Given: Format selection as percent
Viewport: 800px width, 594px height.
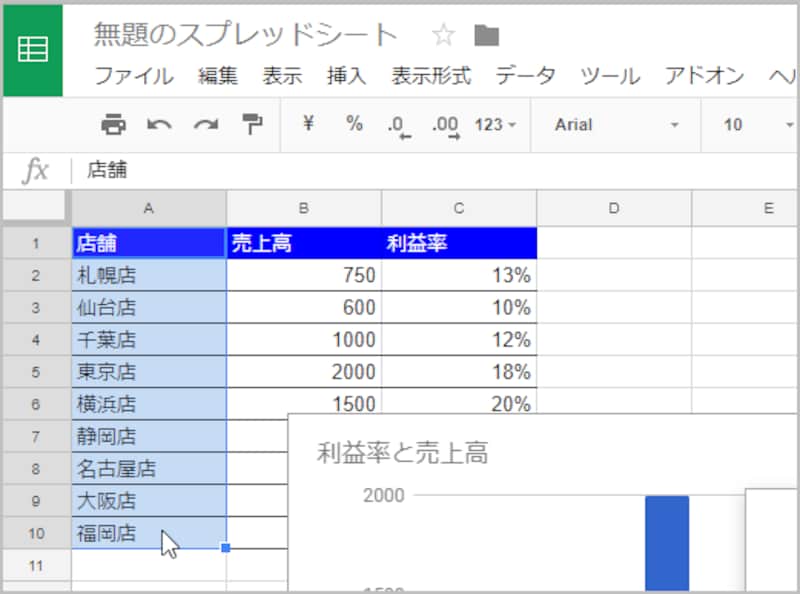Looking at the screenshot, I should tap(352, 125).
